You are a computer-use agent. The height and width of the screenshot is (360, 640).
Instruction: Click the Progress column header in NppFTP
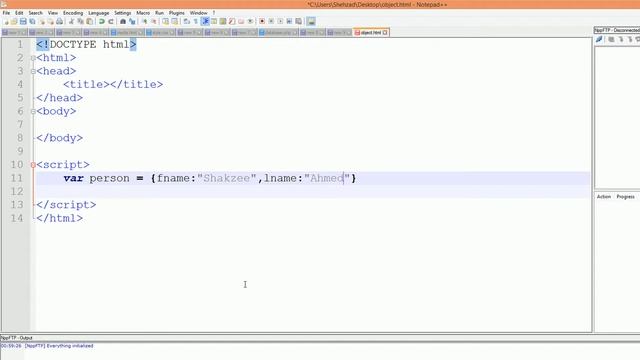(625, 197)
